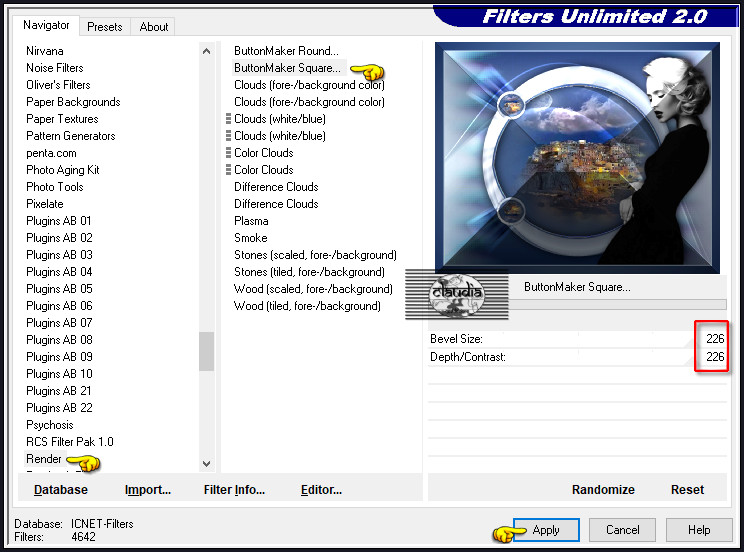Choose Wood (scaled, fore-/background) filter
This screenshot has height=552, width=744.
(x=313, y=289)
